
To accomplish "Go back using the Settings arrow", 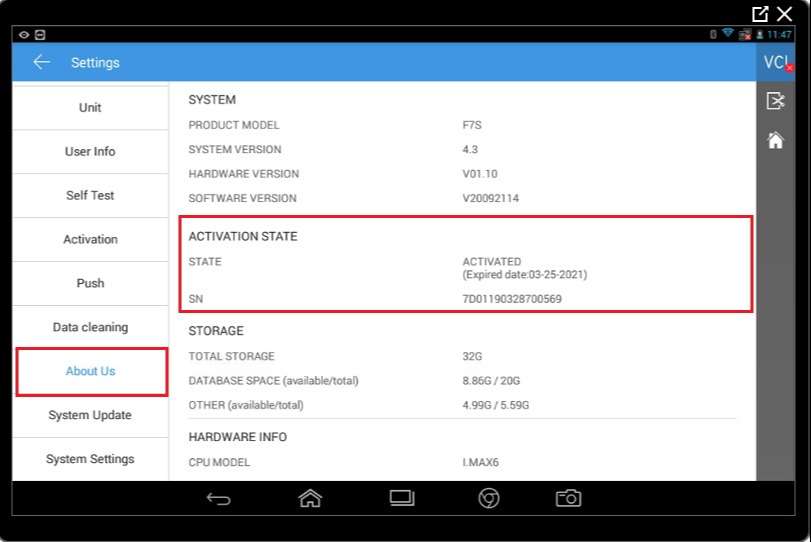I will (x=41, y=63).
